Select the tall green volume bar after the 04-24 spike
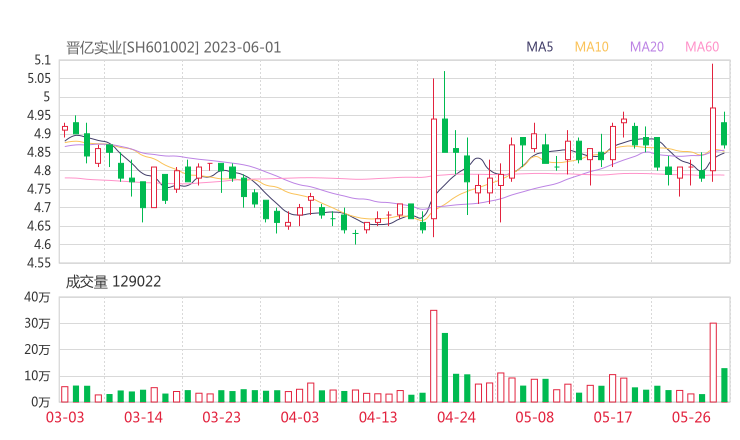 pos(445,368)
